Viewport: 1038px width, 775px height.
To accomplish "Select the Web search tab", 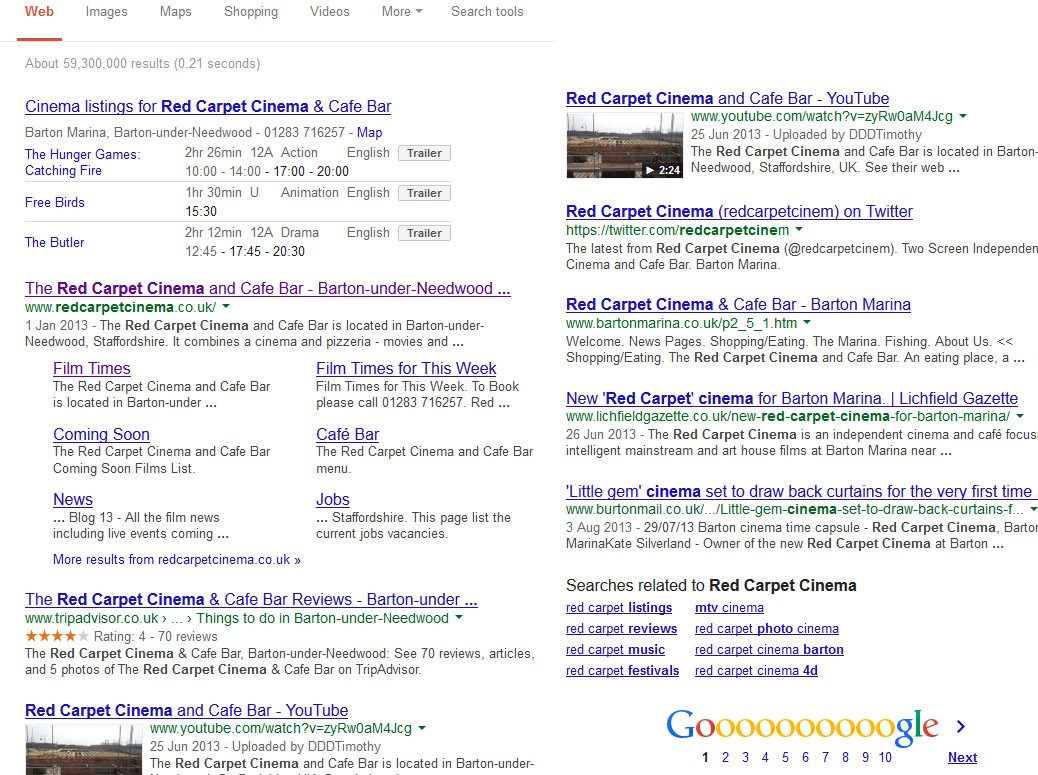I will click(39, 12).
